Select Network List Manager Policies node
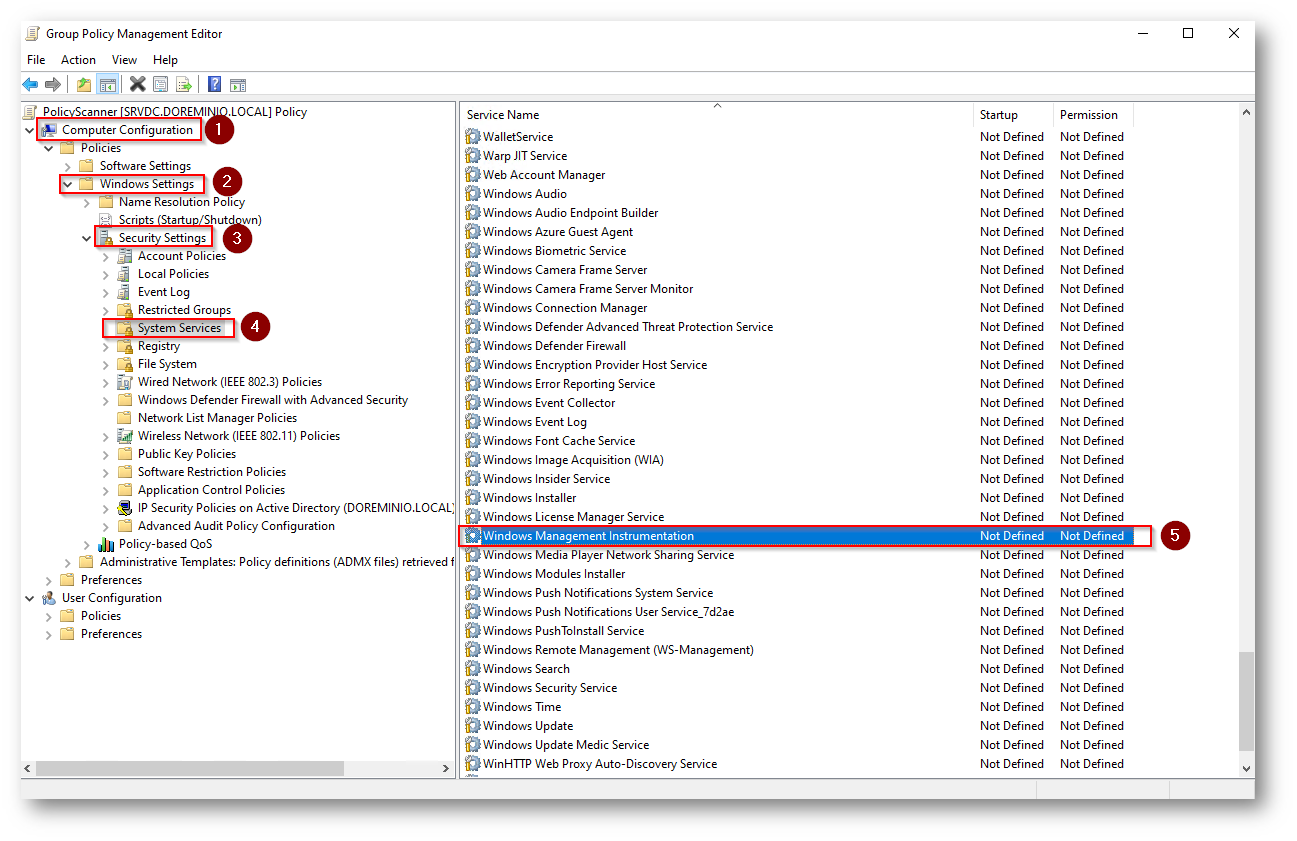Screen dimensions: 1297x841 tap(217, 418)
